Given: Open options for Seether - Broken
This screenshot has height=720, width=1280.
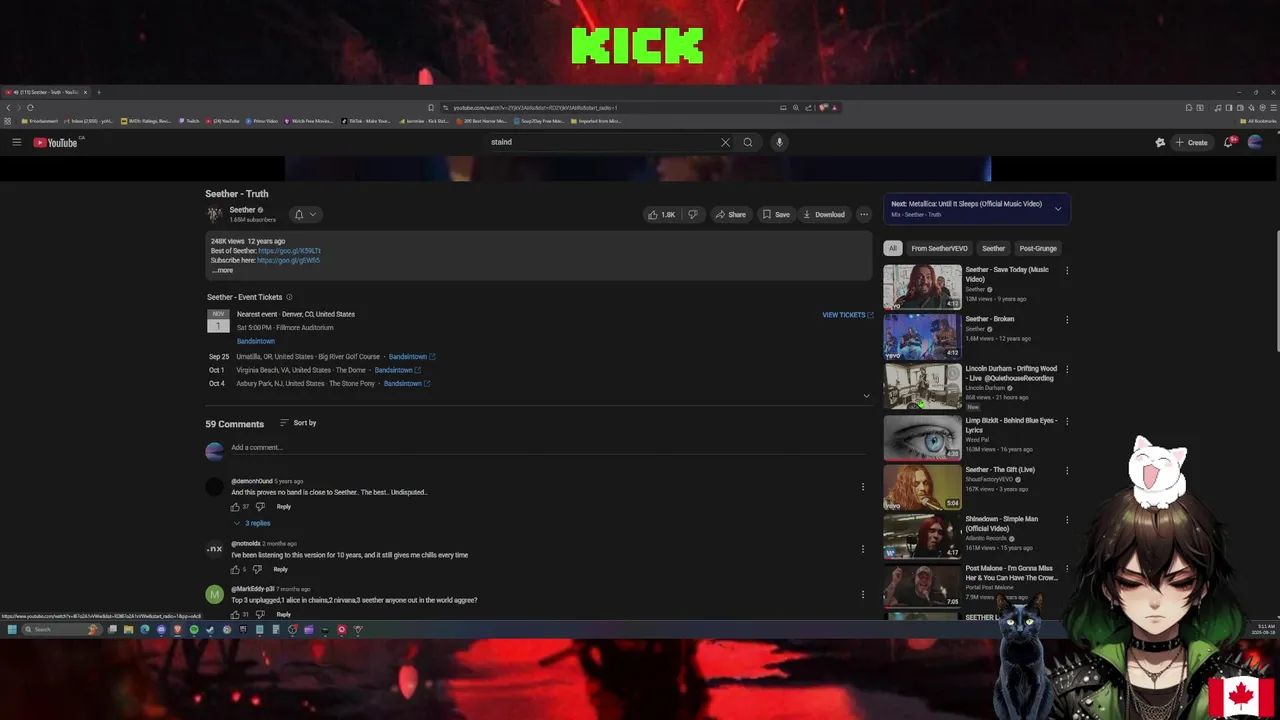Looking at the screenshot, I should tap(1067, 320).
